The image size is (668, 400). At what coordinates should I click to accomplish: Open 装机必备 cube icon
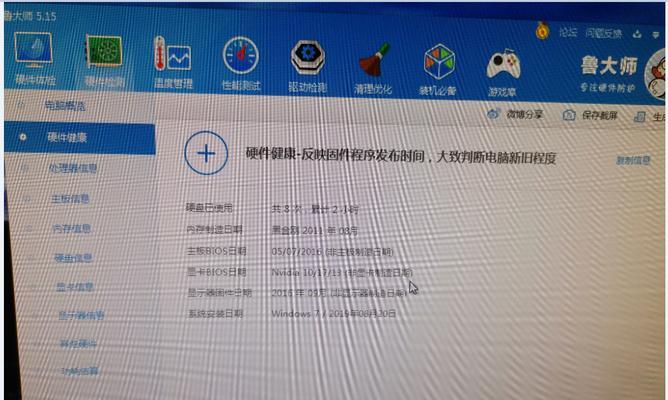pyautogui.click(x=439, y=61)
